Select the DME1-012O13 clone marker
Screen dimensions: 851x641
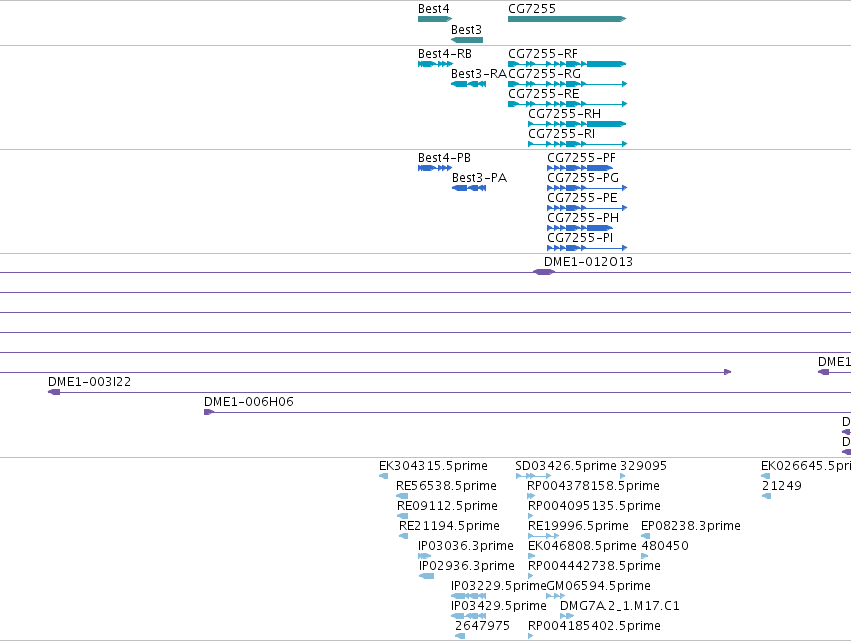point(544,272)
